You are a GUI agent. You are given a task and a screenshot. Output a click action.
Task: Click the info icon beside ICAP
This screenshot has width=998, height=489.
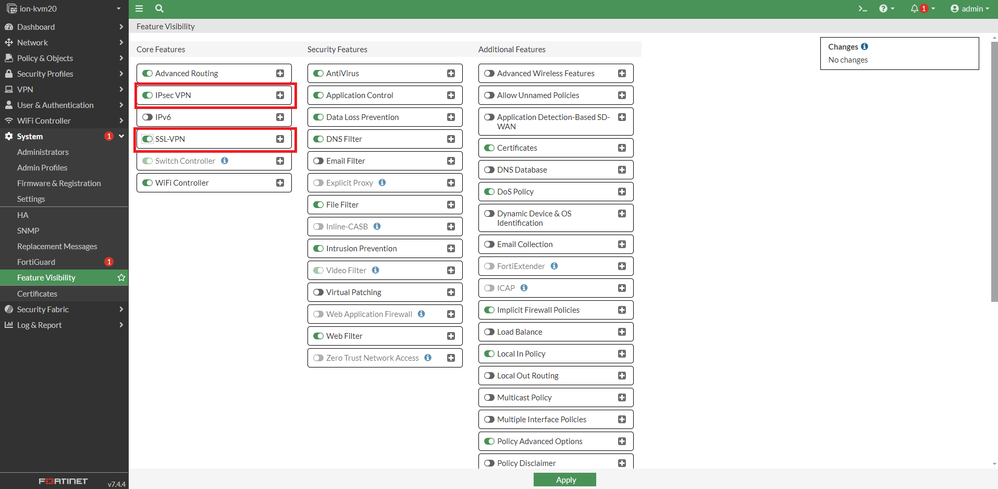524,288
